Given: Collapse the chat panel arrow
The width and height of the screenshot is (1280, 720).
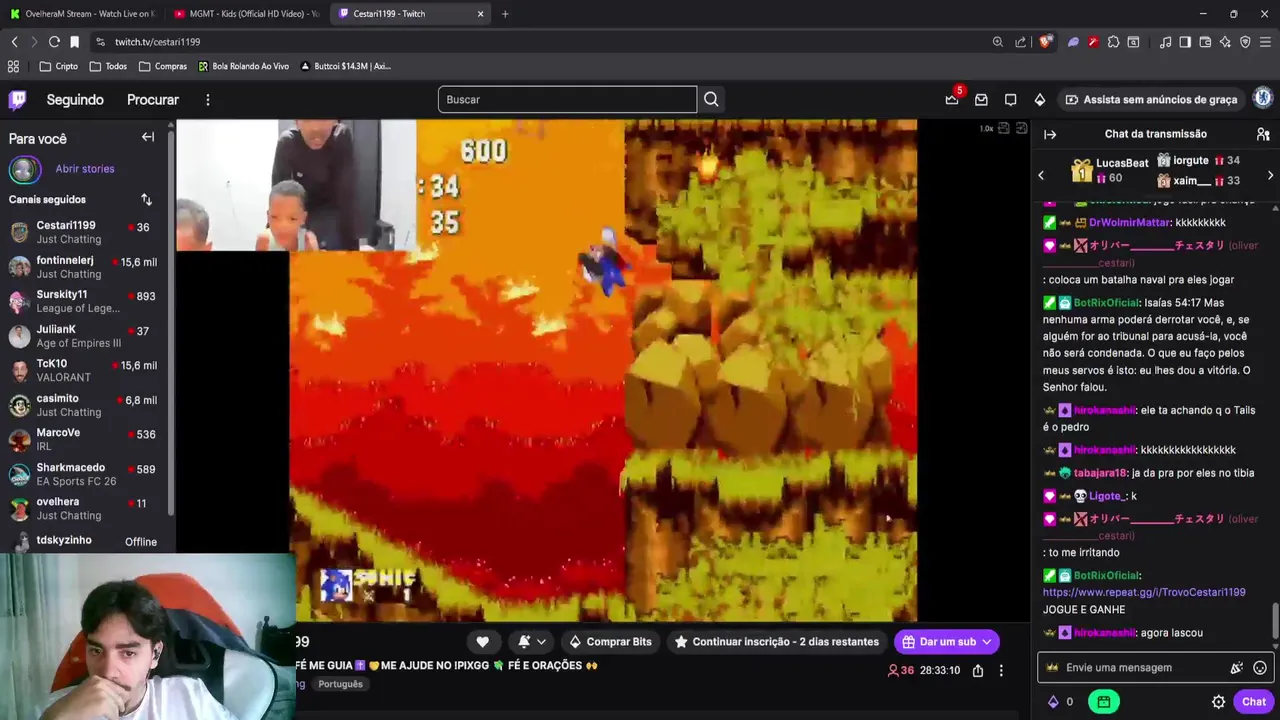Looking at the screenshot, I should coord(1050,134).
